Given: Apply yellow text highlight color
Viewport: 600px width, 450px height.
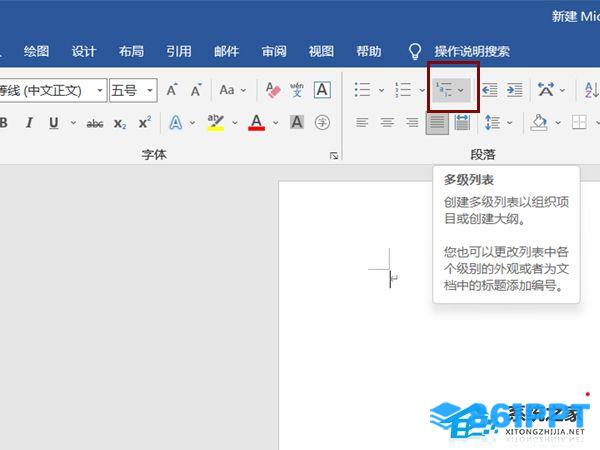Looking at the screenshot, I should tap(216, 123).
